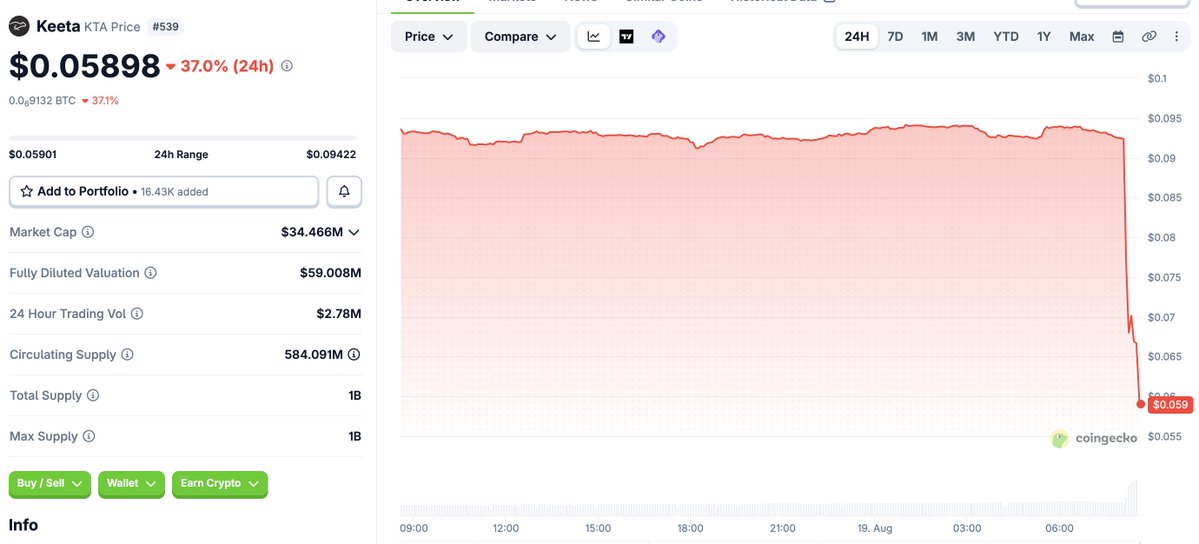This screenshot has width=1199, height=544.
Task: Click the $0.05901 range low value
Action: point(33,155)
